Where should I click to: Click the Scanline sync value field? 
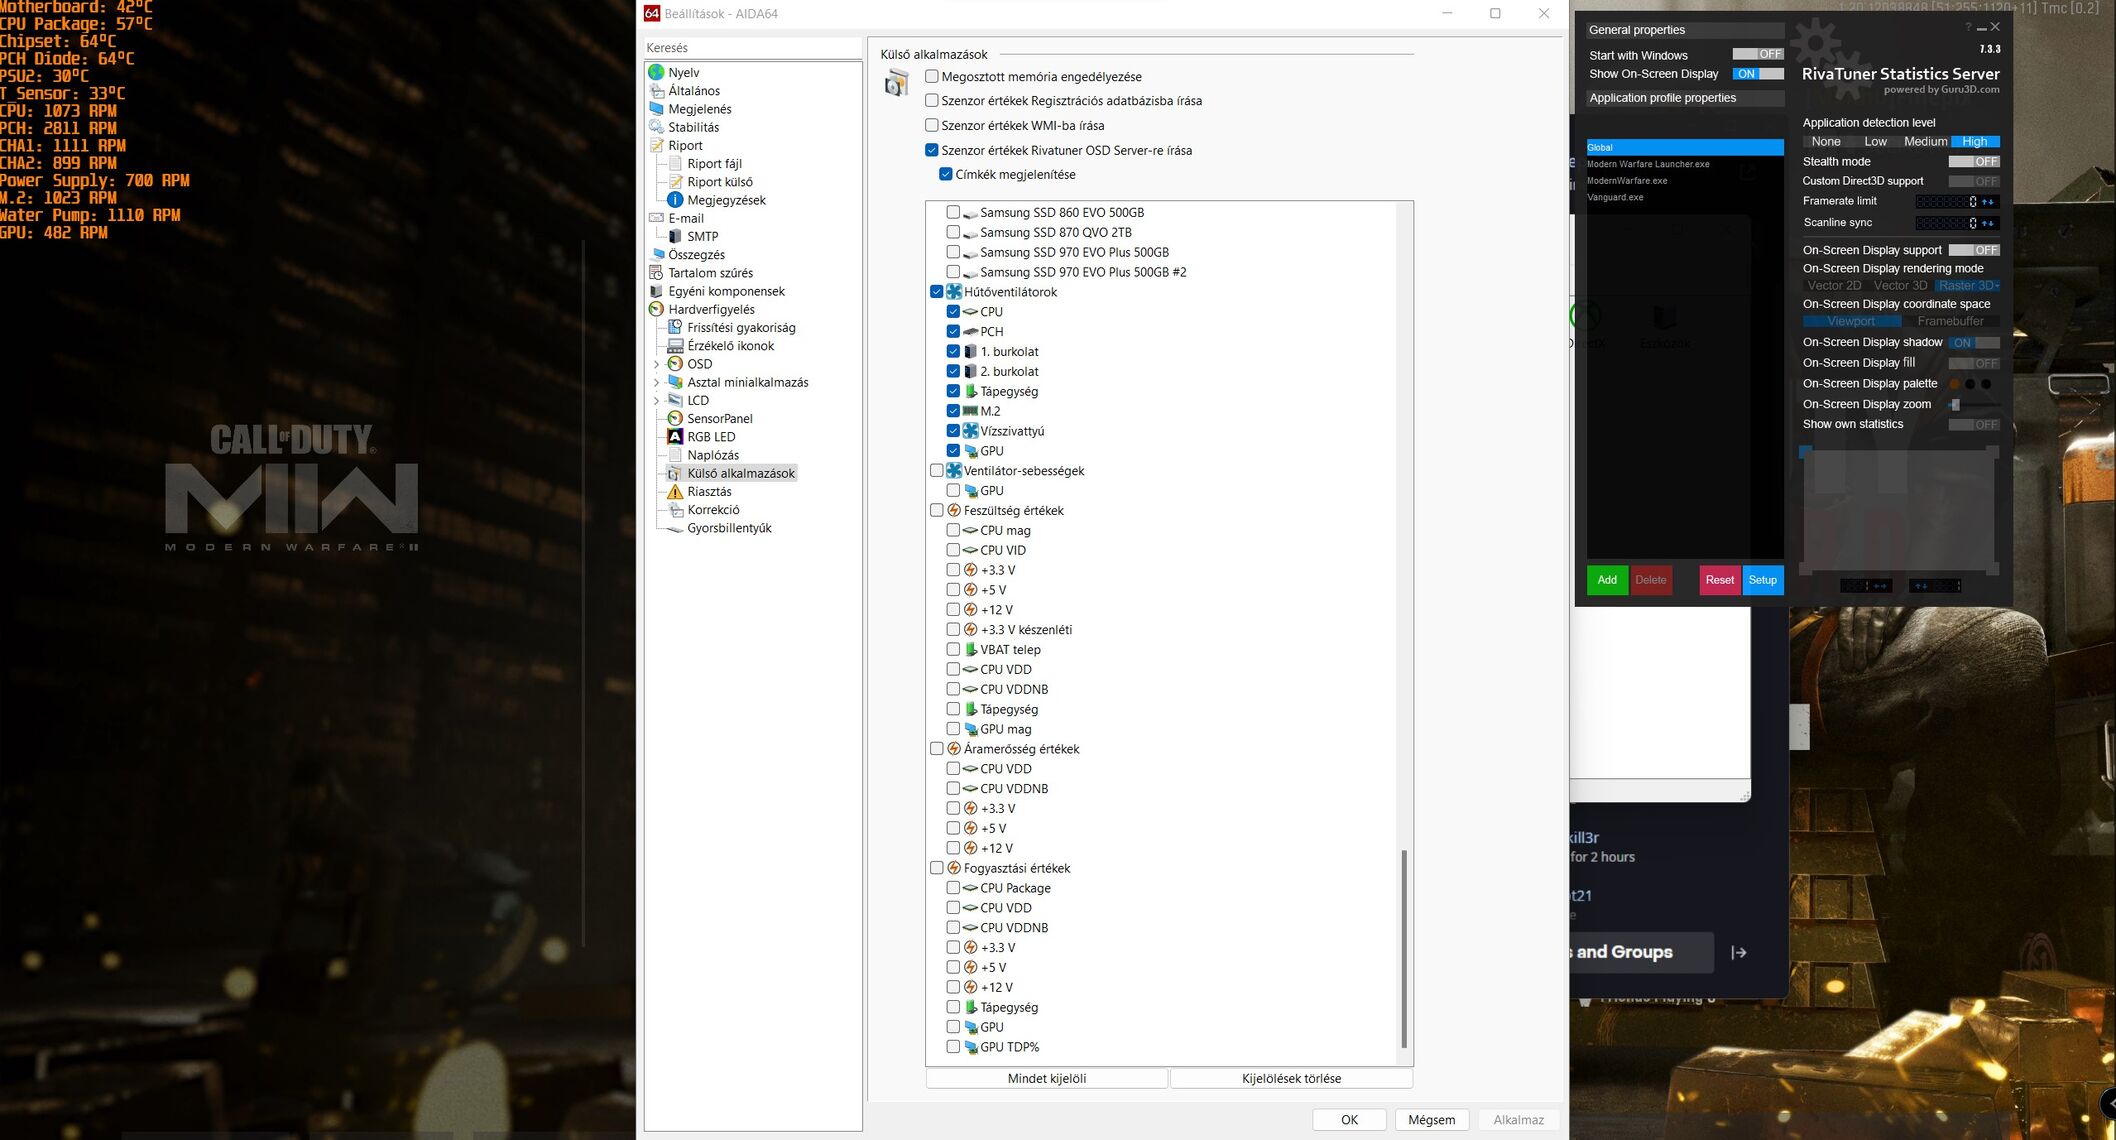(1945, 222)
